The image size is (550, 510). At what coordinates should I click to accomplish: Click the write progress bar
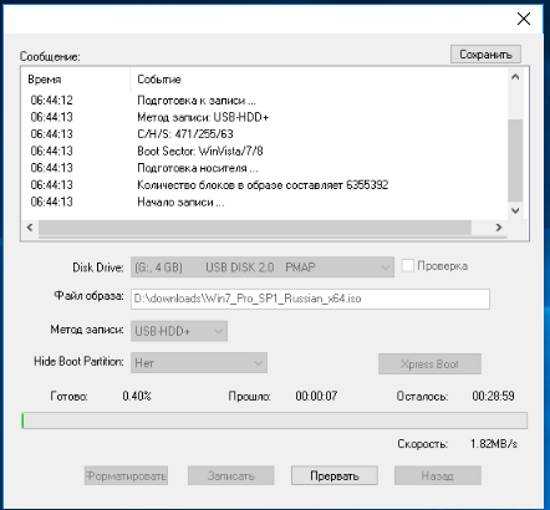(275, 421)
